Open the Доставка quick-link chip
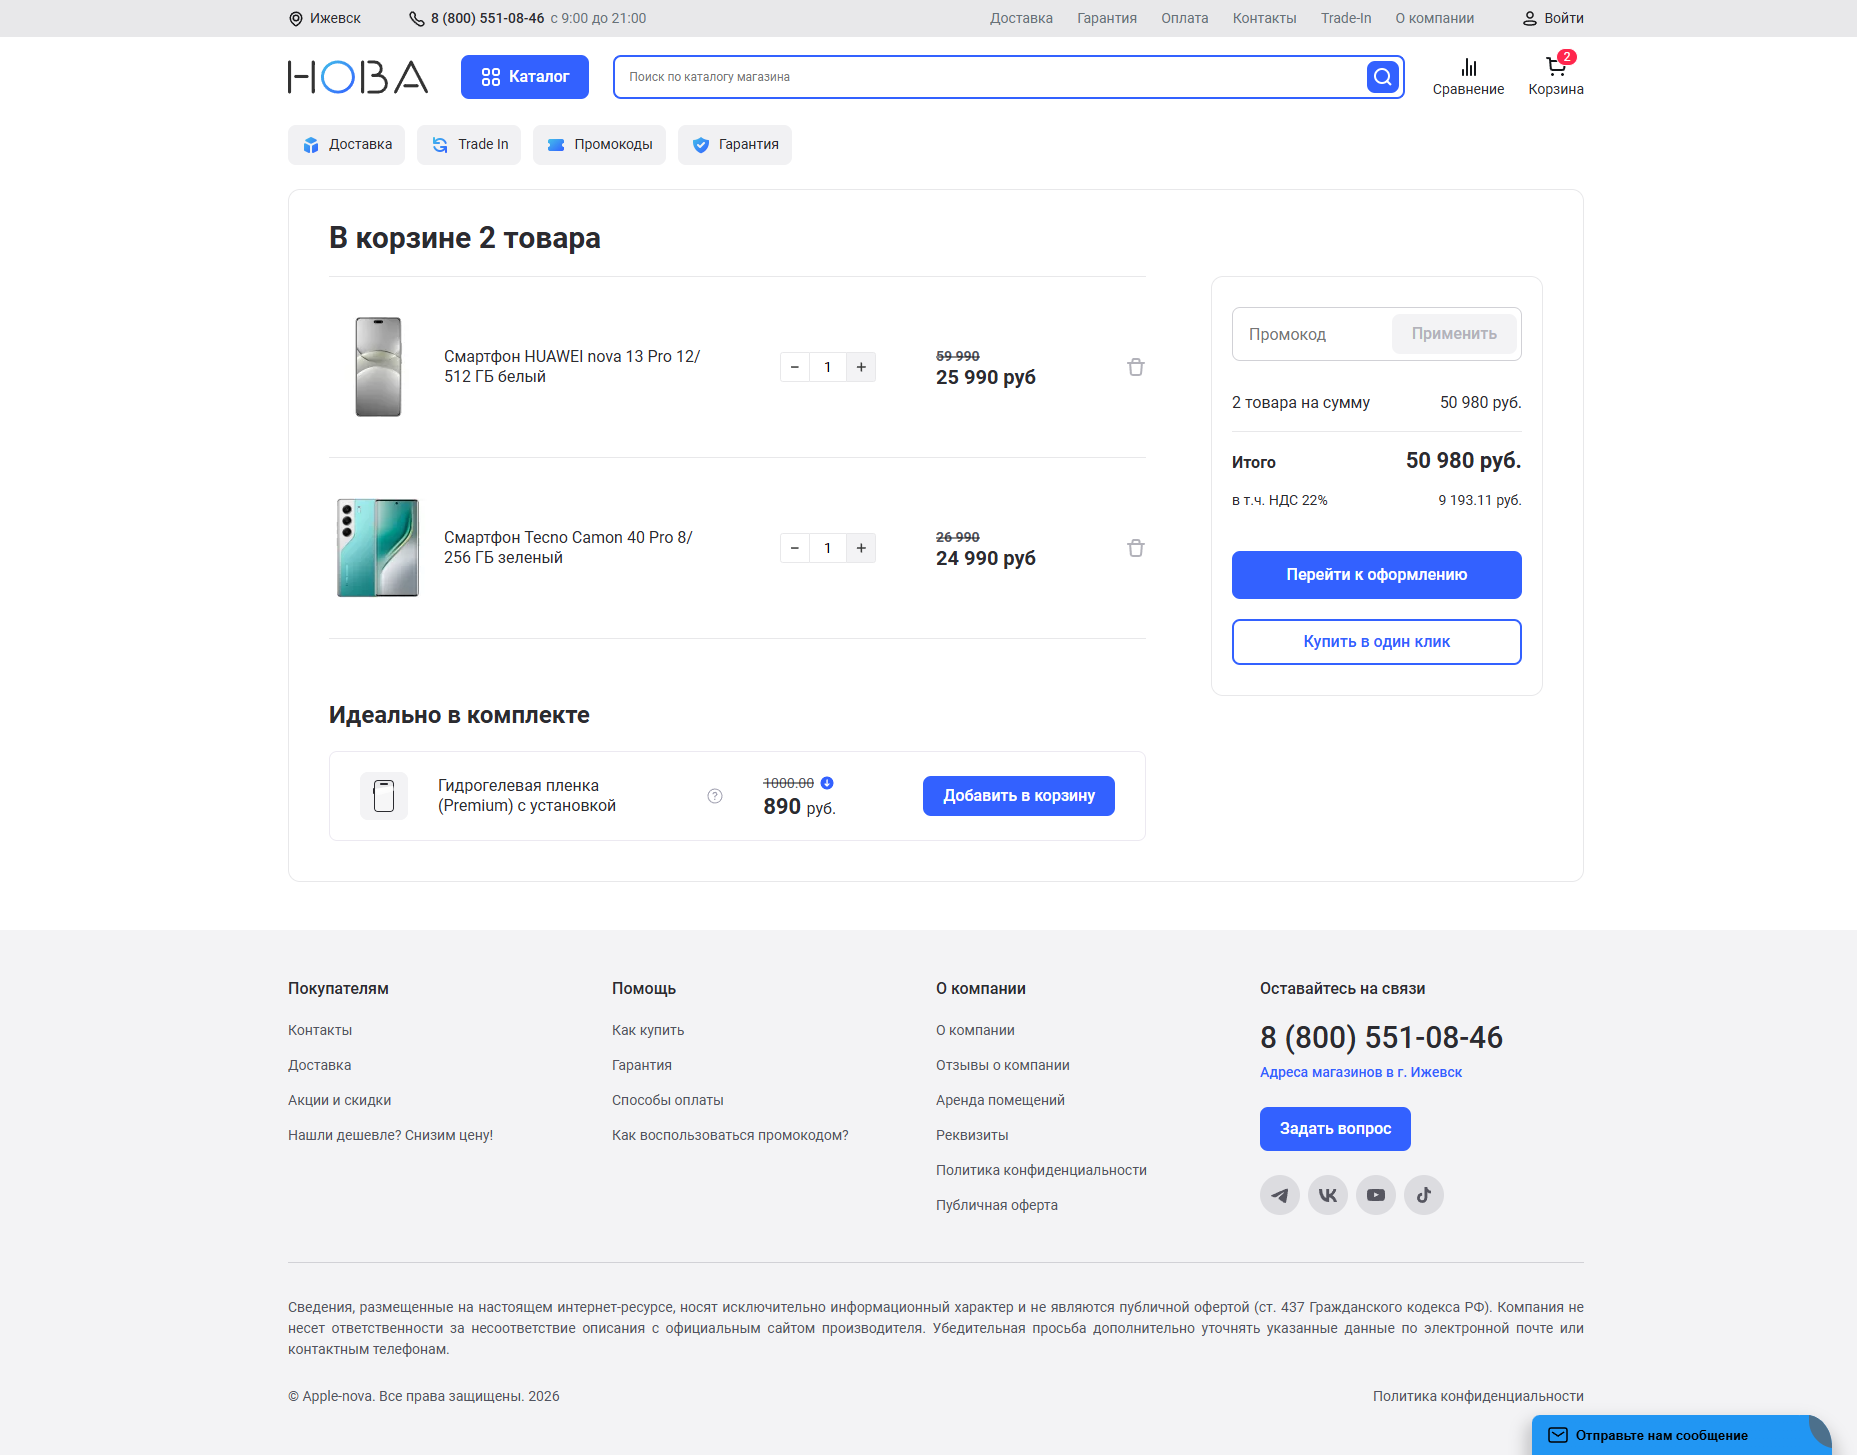The image size is (1857, 1455). [347, 145]
